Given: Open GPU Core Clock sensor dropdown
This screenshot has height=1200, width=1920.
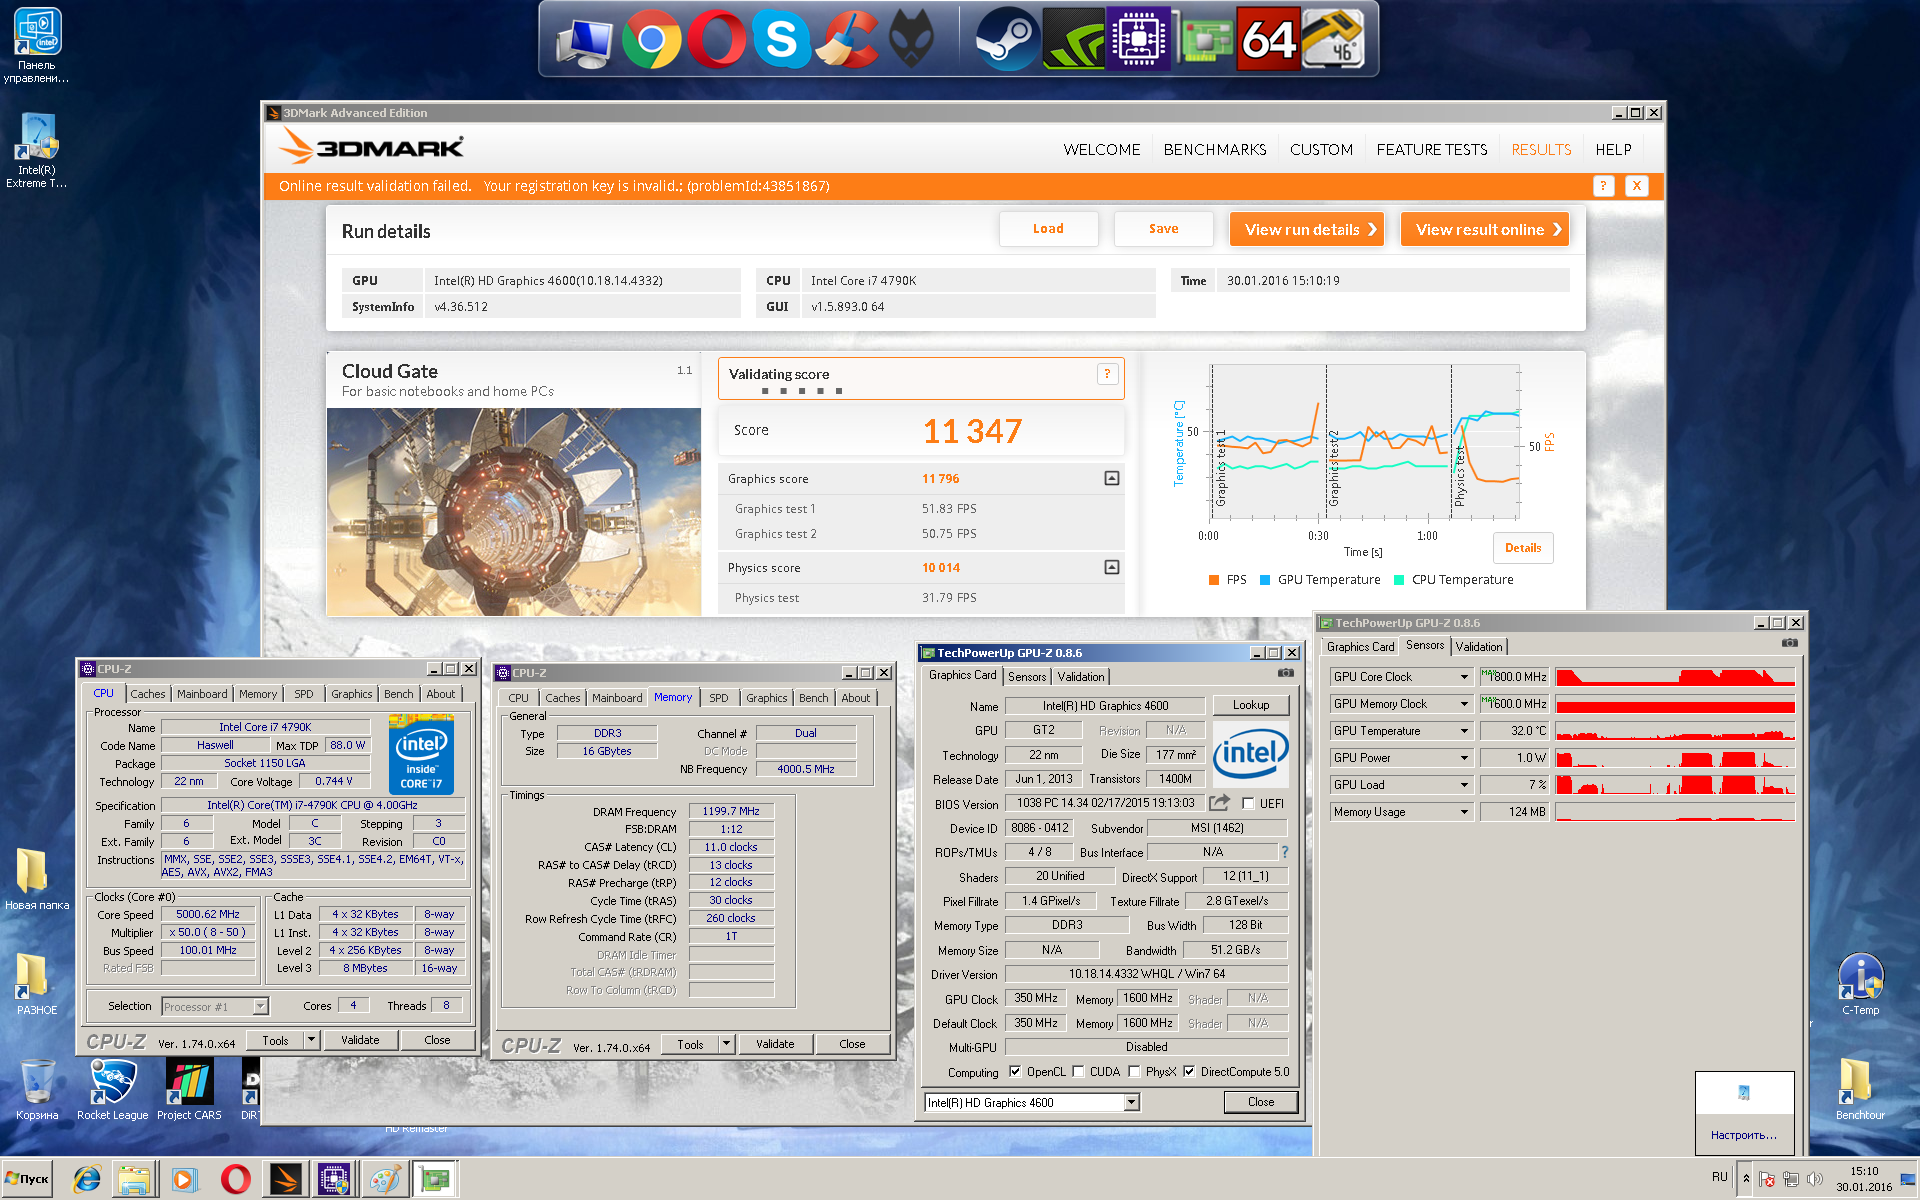Looking at the screenshot, I should pyautogui.click(x=1464, y=677).
